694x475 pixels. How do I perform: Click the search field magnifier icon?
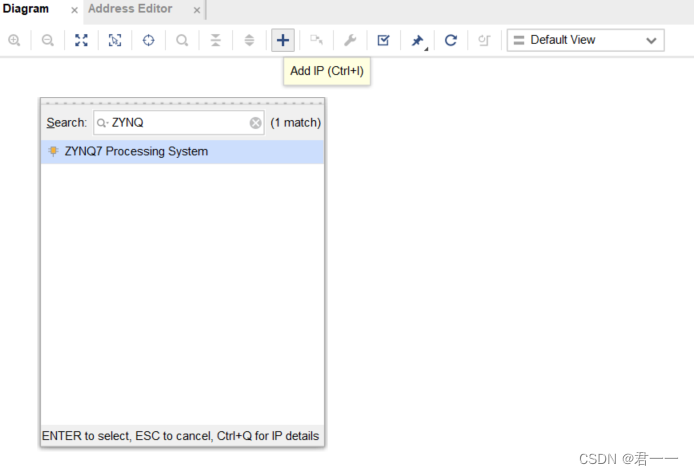102,123
